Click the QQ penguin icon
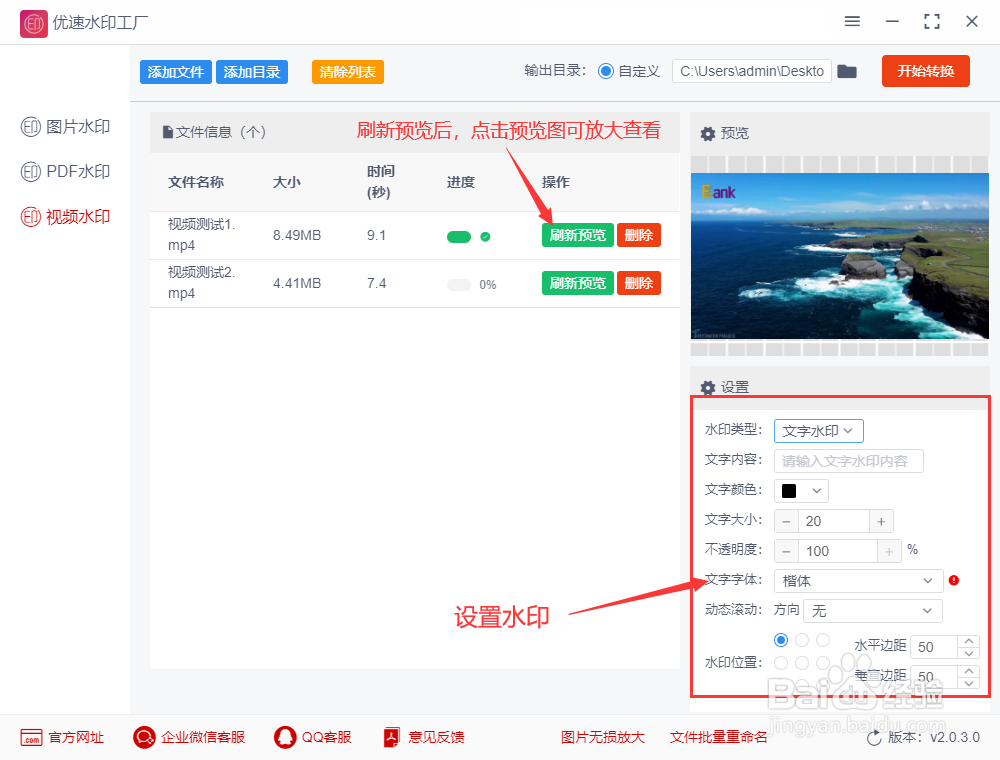The image size is (1000, 760). [285, 738]
